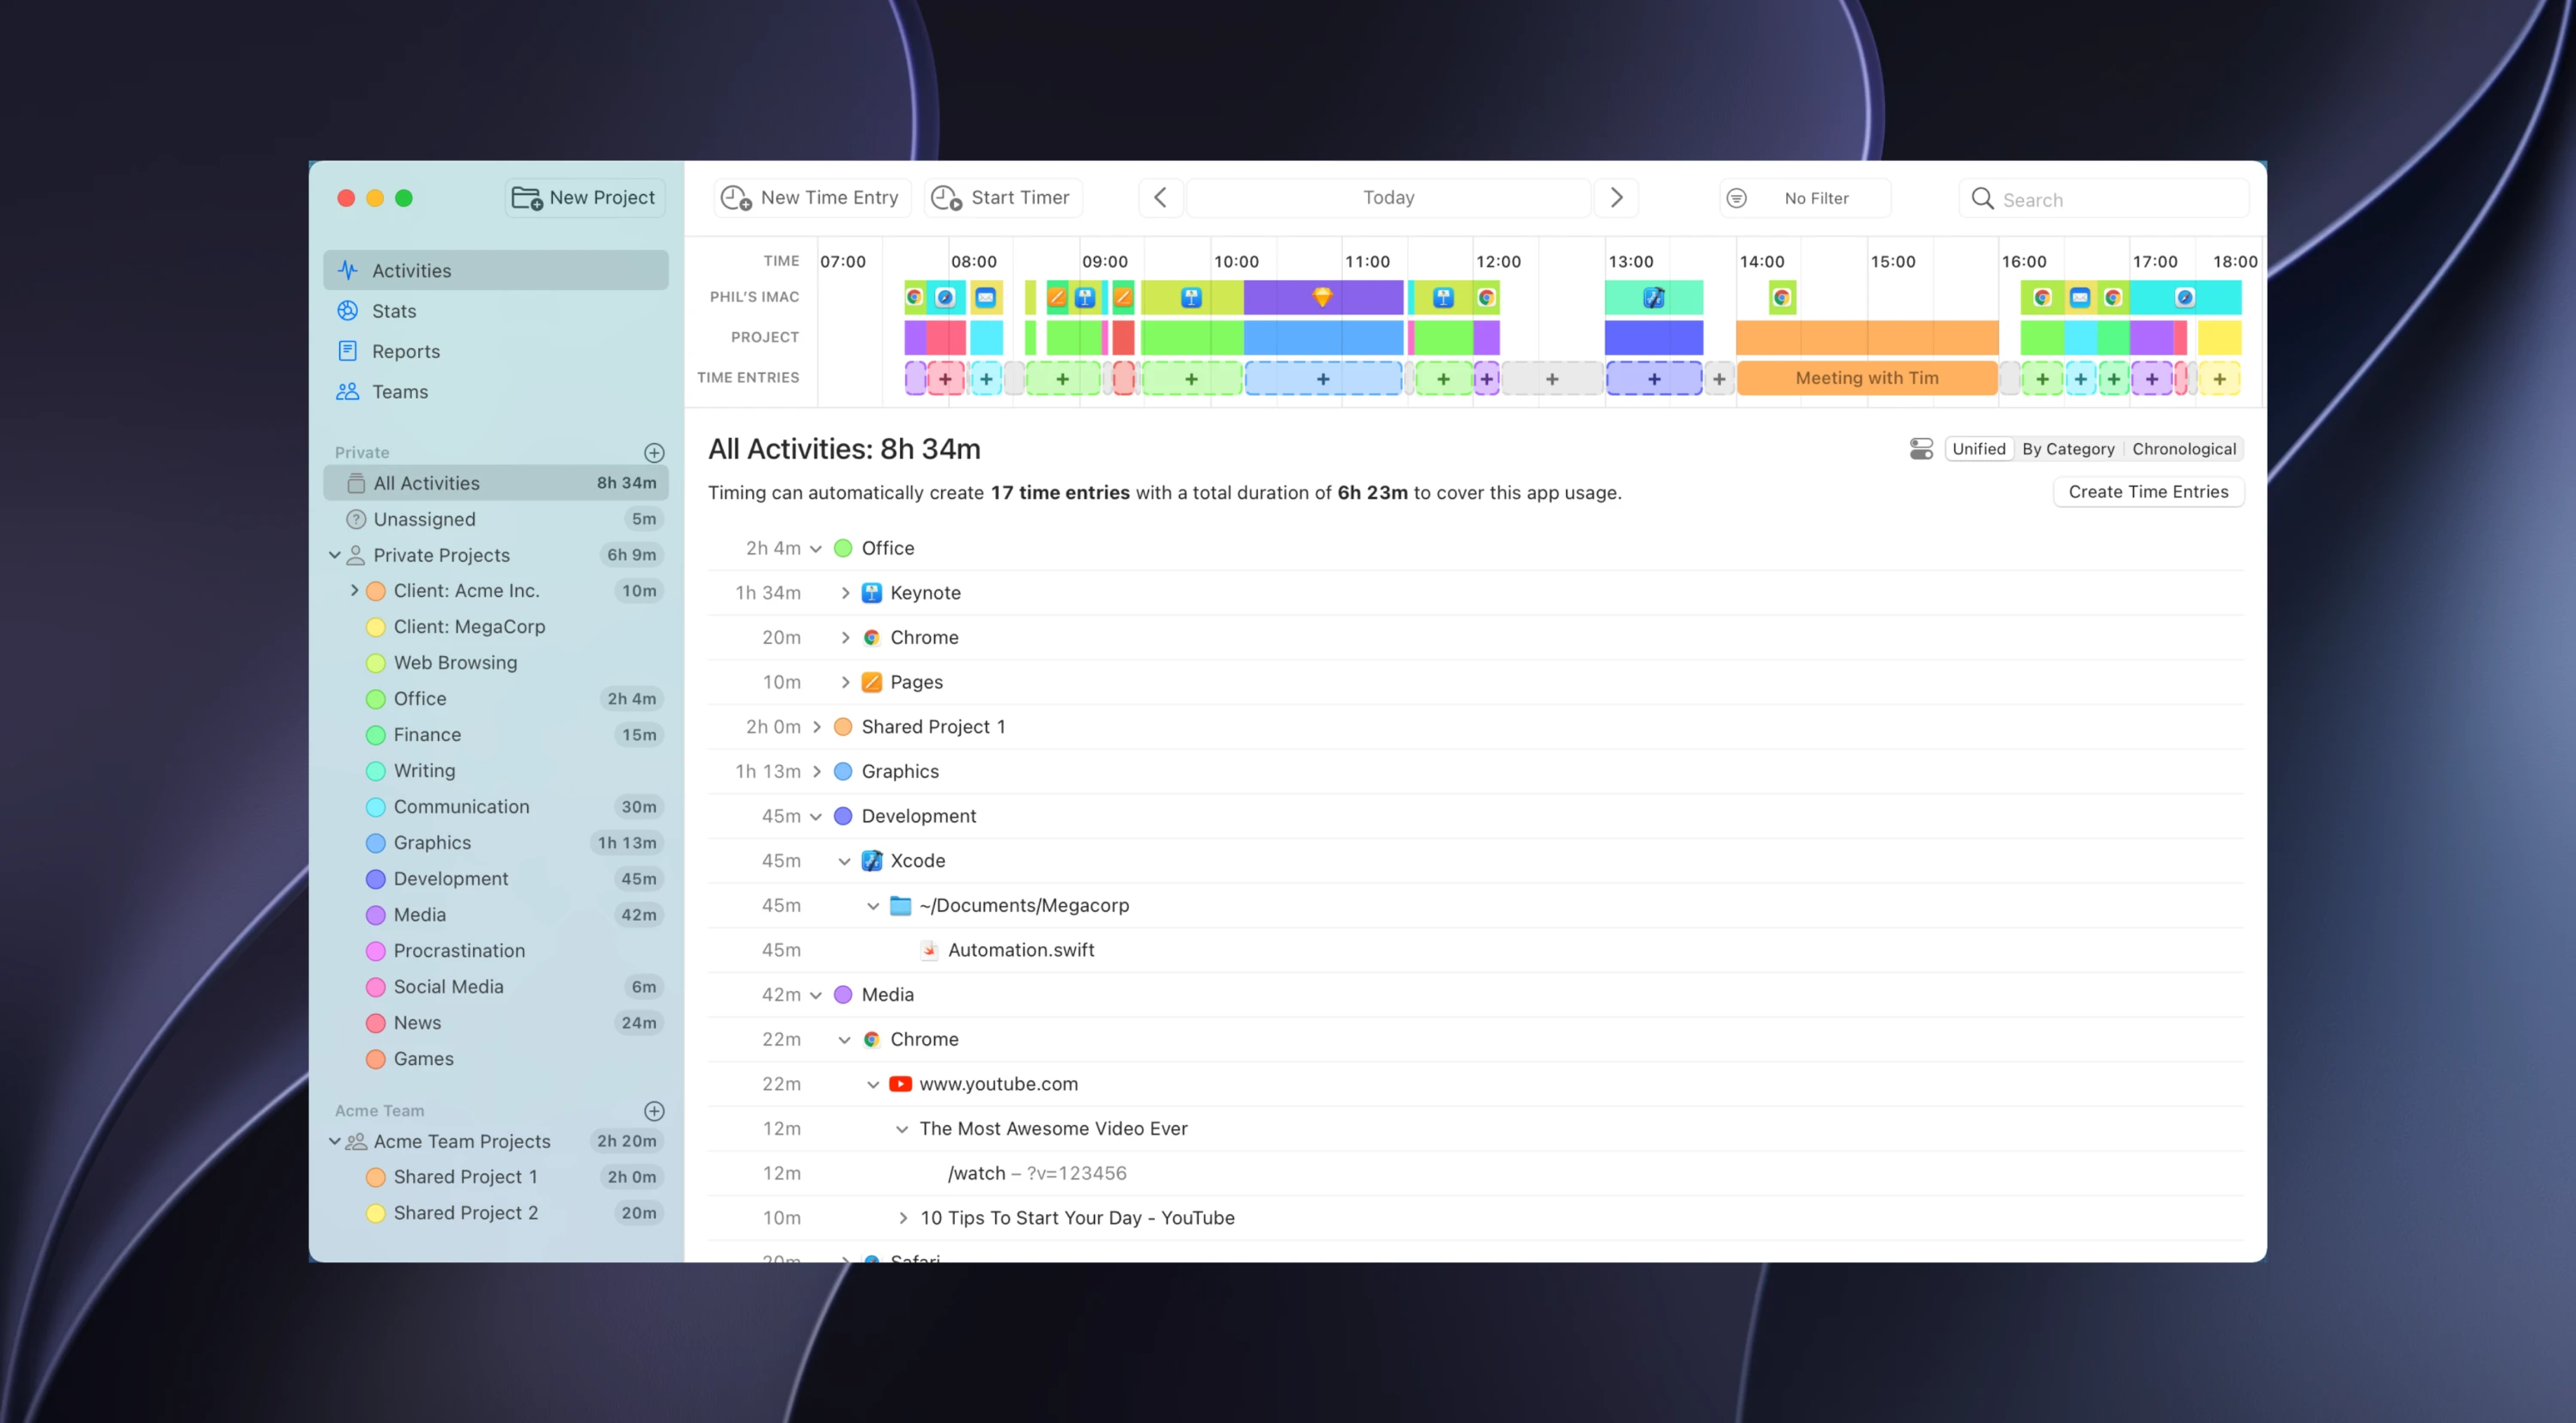Expand the Keynote row
2576x1423 pixels.
click(x=845, y=593)
